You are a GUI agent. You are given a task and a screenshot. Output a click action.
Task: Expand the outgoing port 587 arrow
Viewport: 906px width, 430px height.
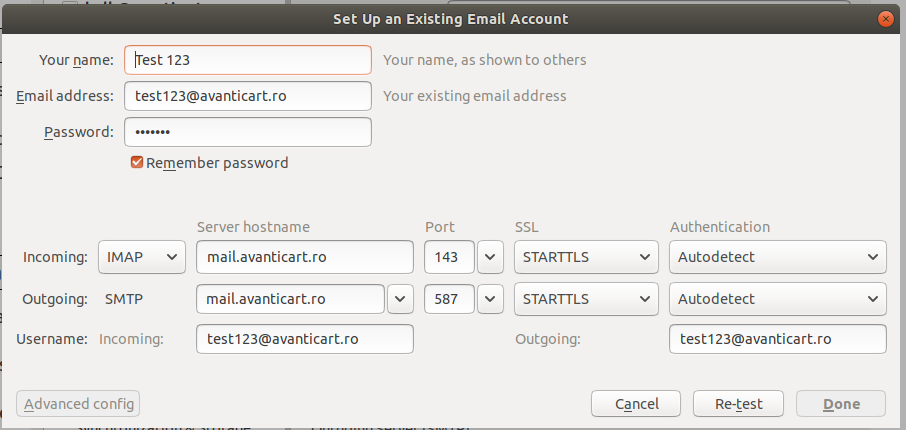pyautogui.click(x=490, y=298)
